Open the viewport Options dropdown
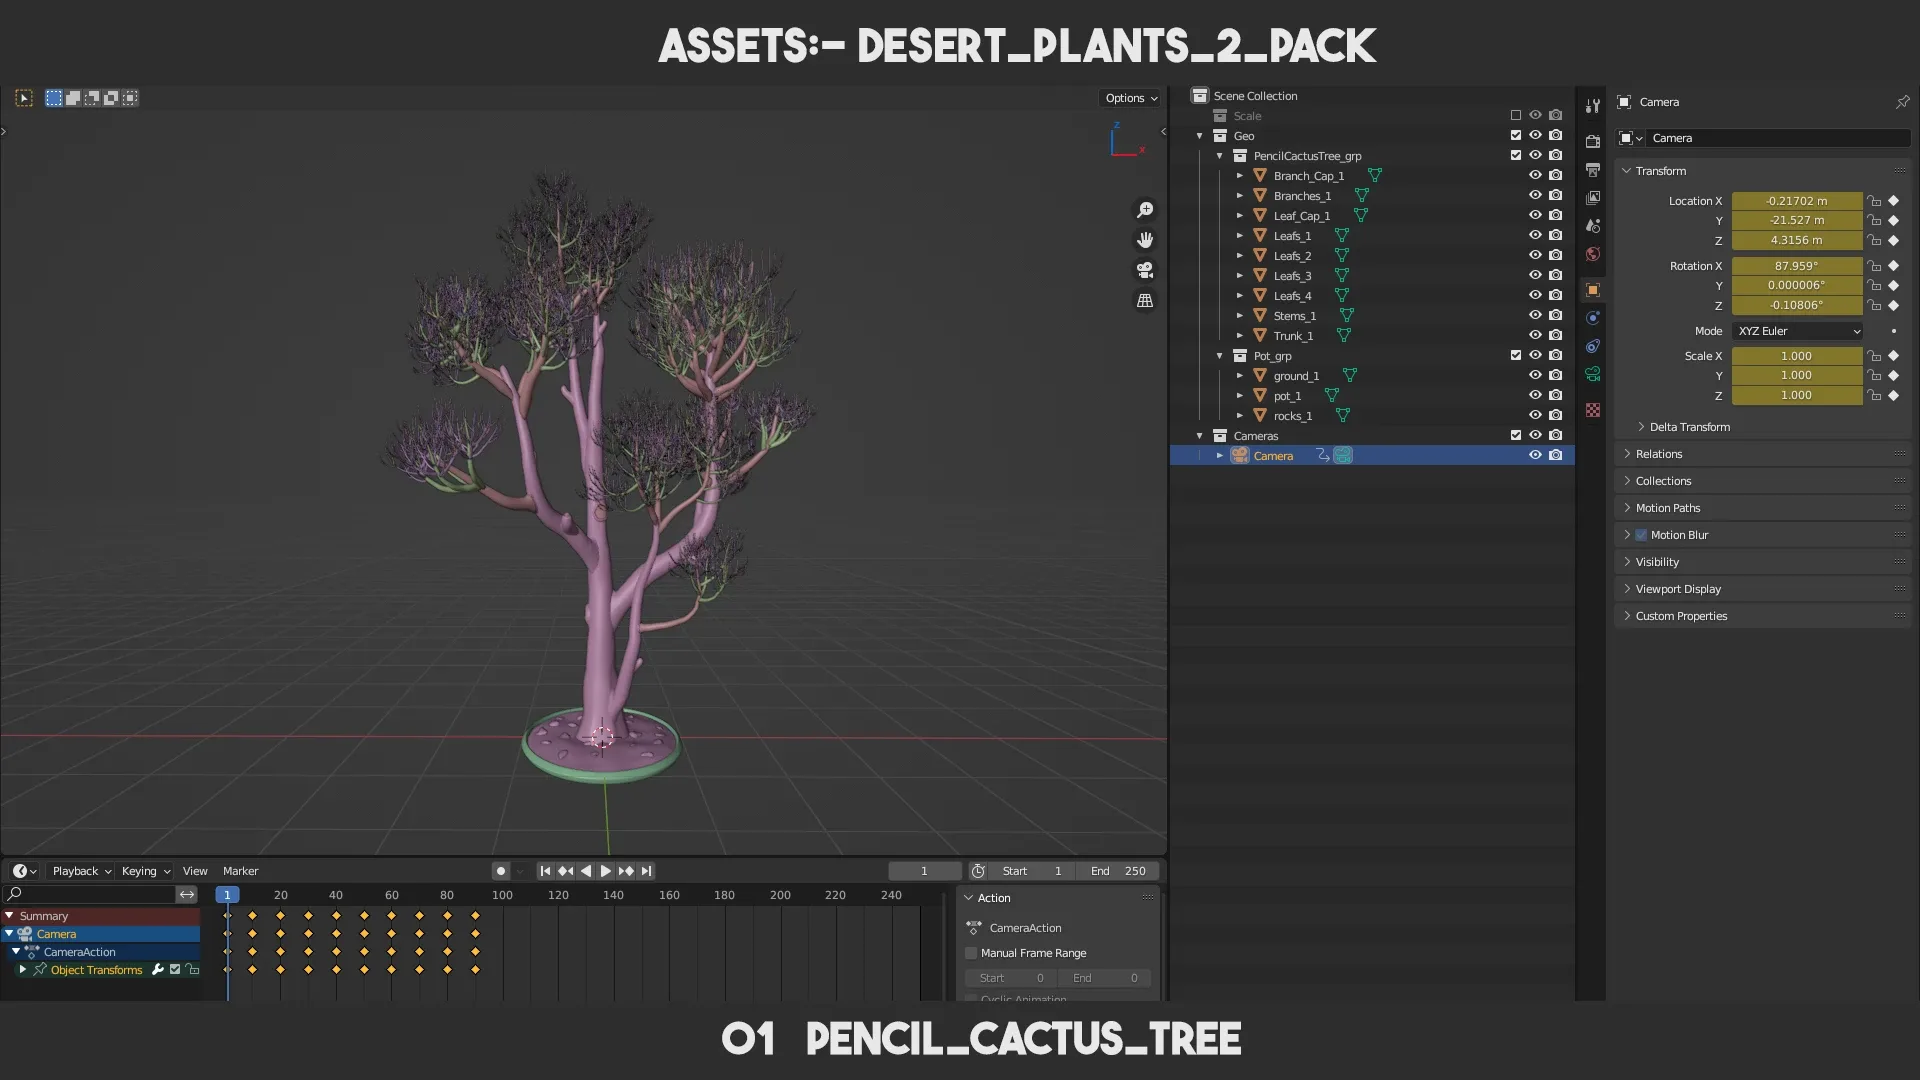Viewport: 1920px width, 1080px height. click(1131, 98)
